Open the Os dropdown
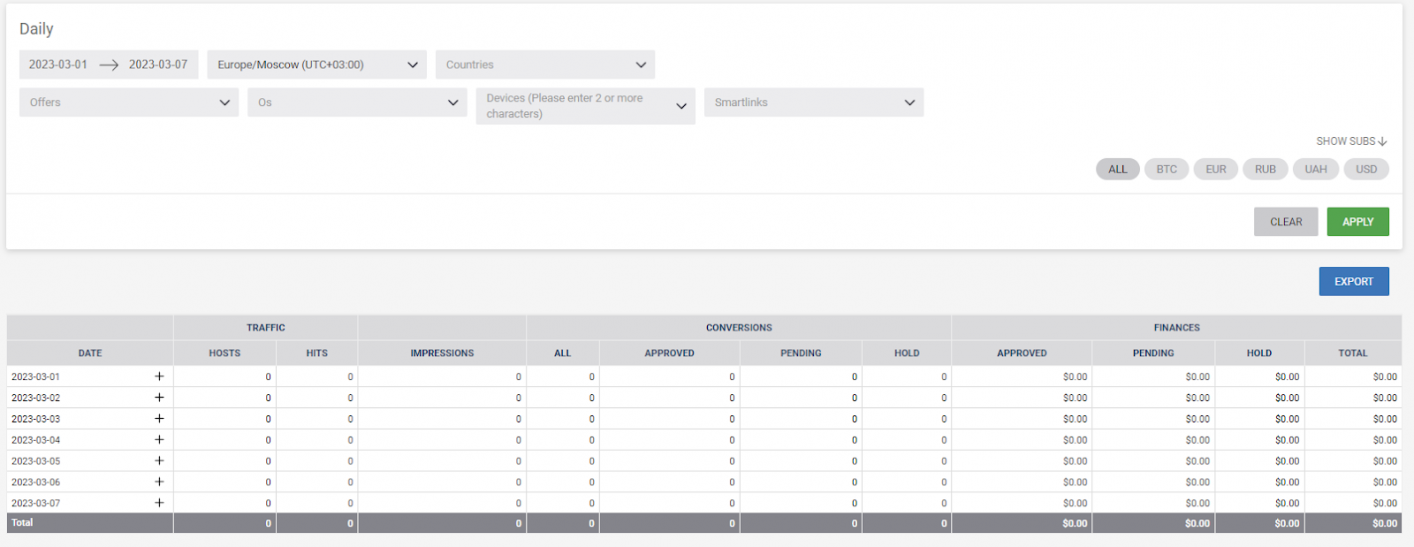 click(x=357, y=102)
